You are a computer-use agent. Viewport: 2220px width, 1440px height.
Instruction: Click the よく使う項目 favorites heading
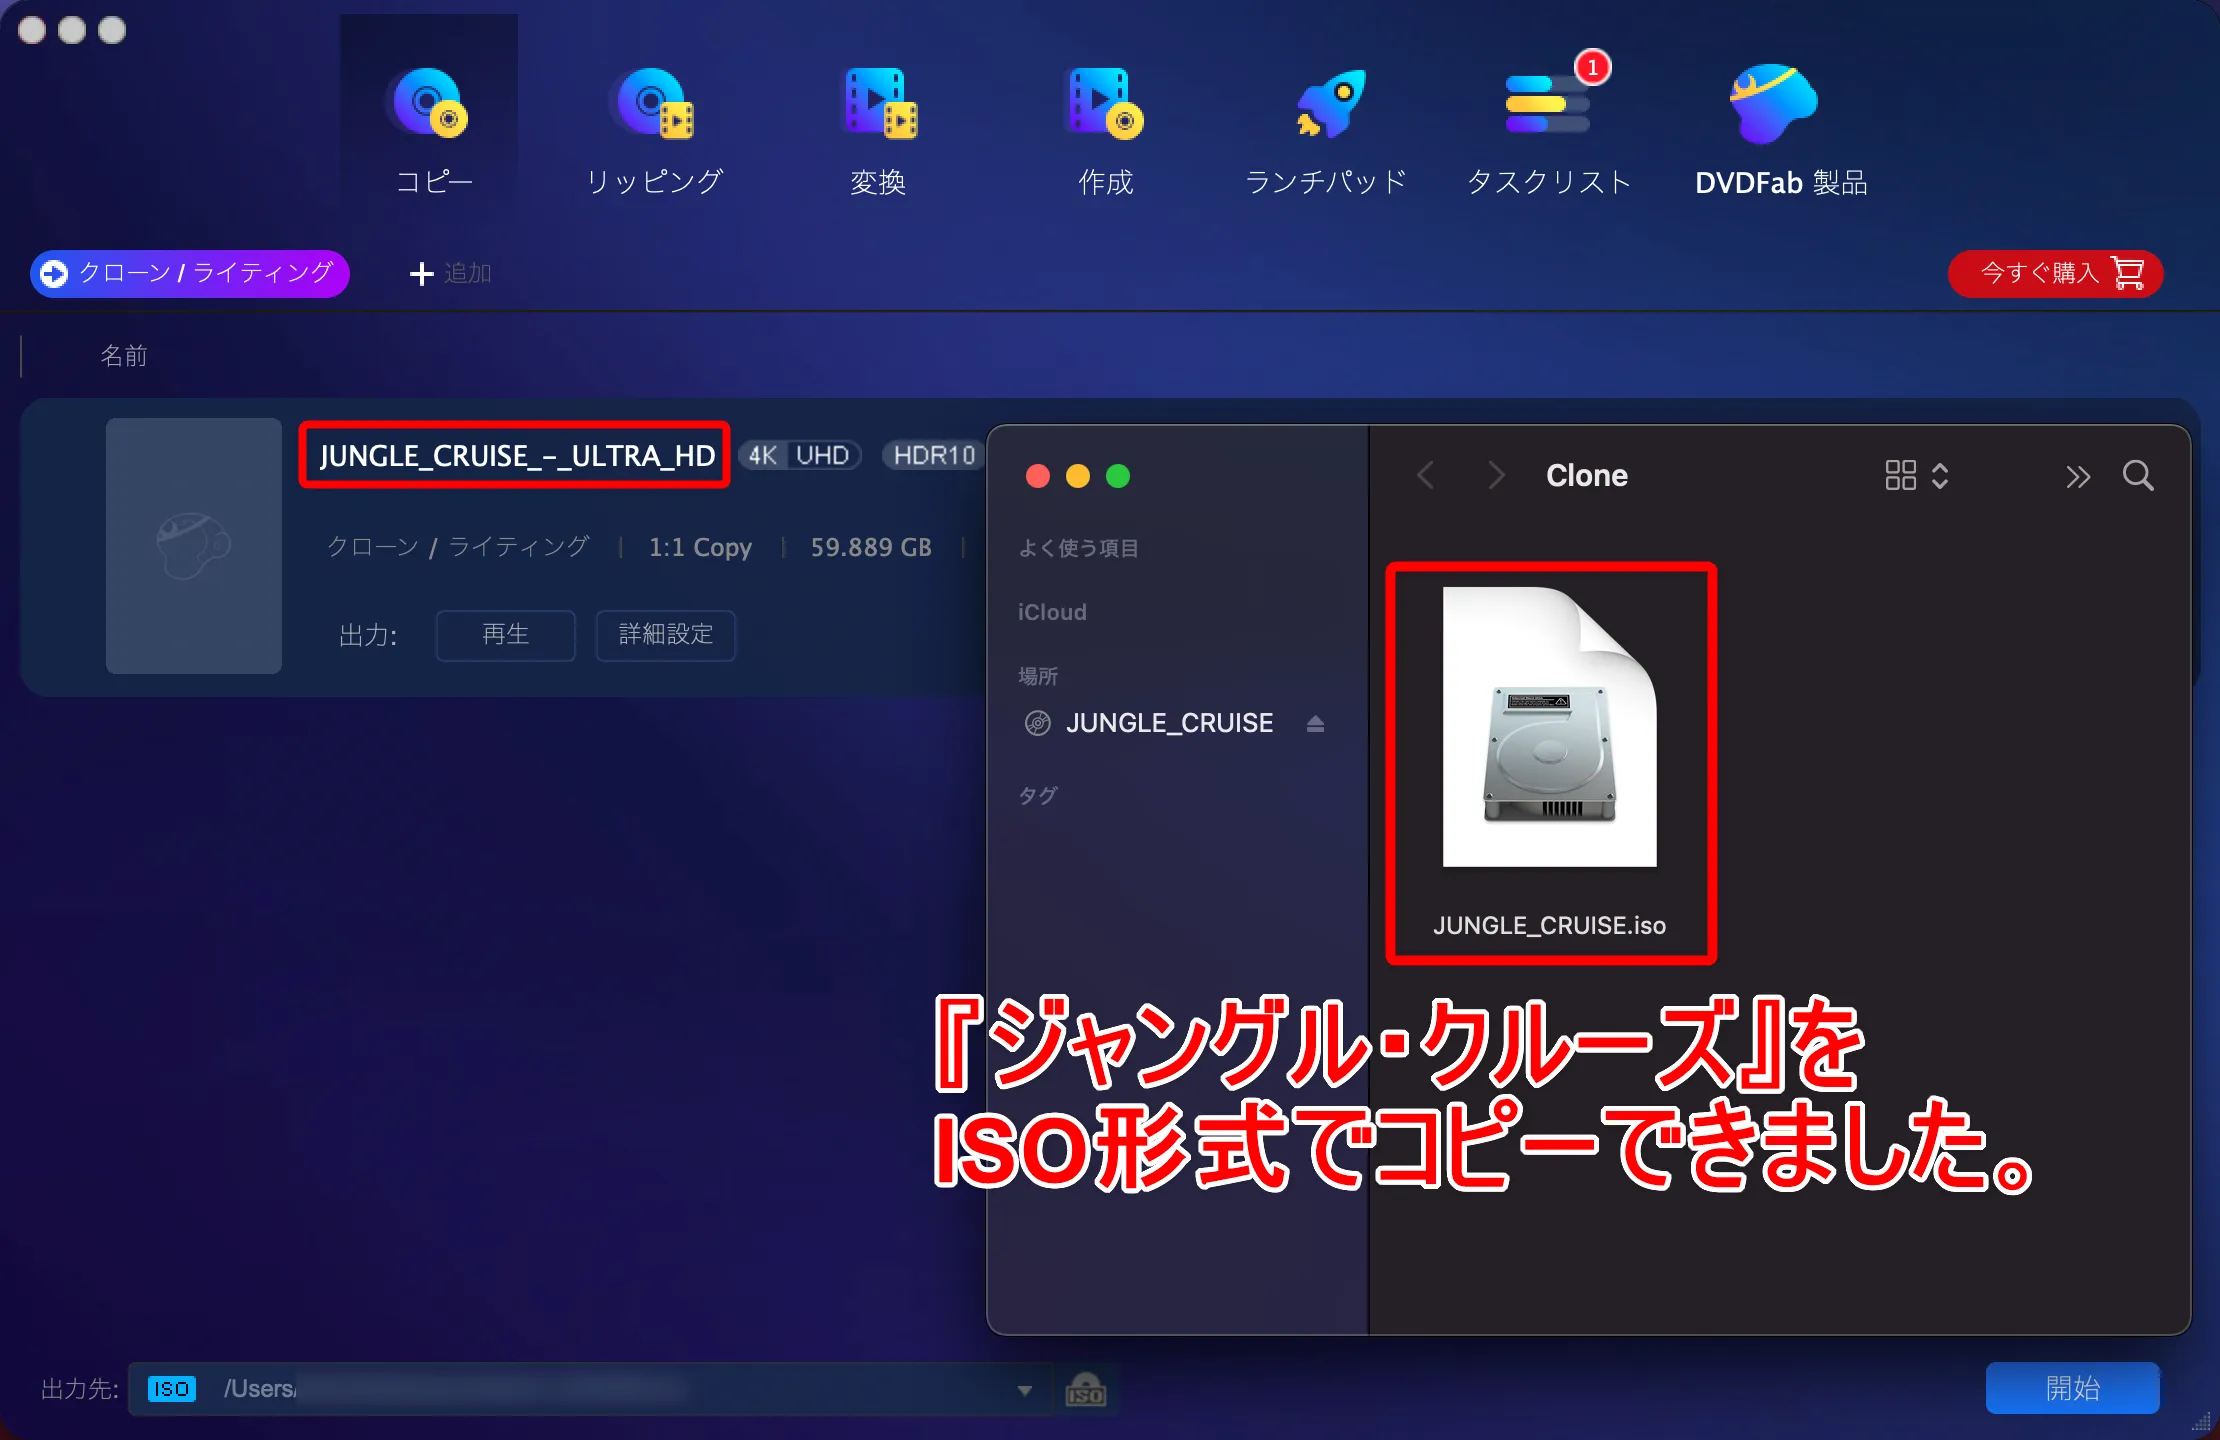point(1078,548)
